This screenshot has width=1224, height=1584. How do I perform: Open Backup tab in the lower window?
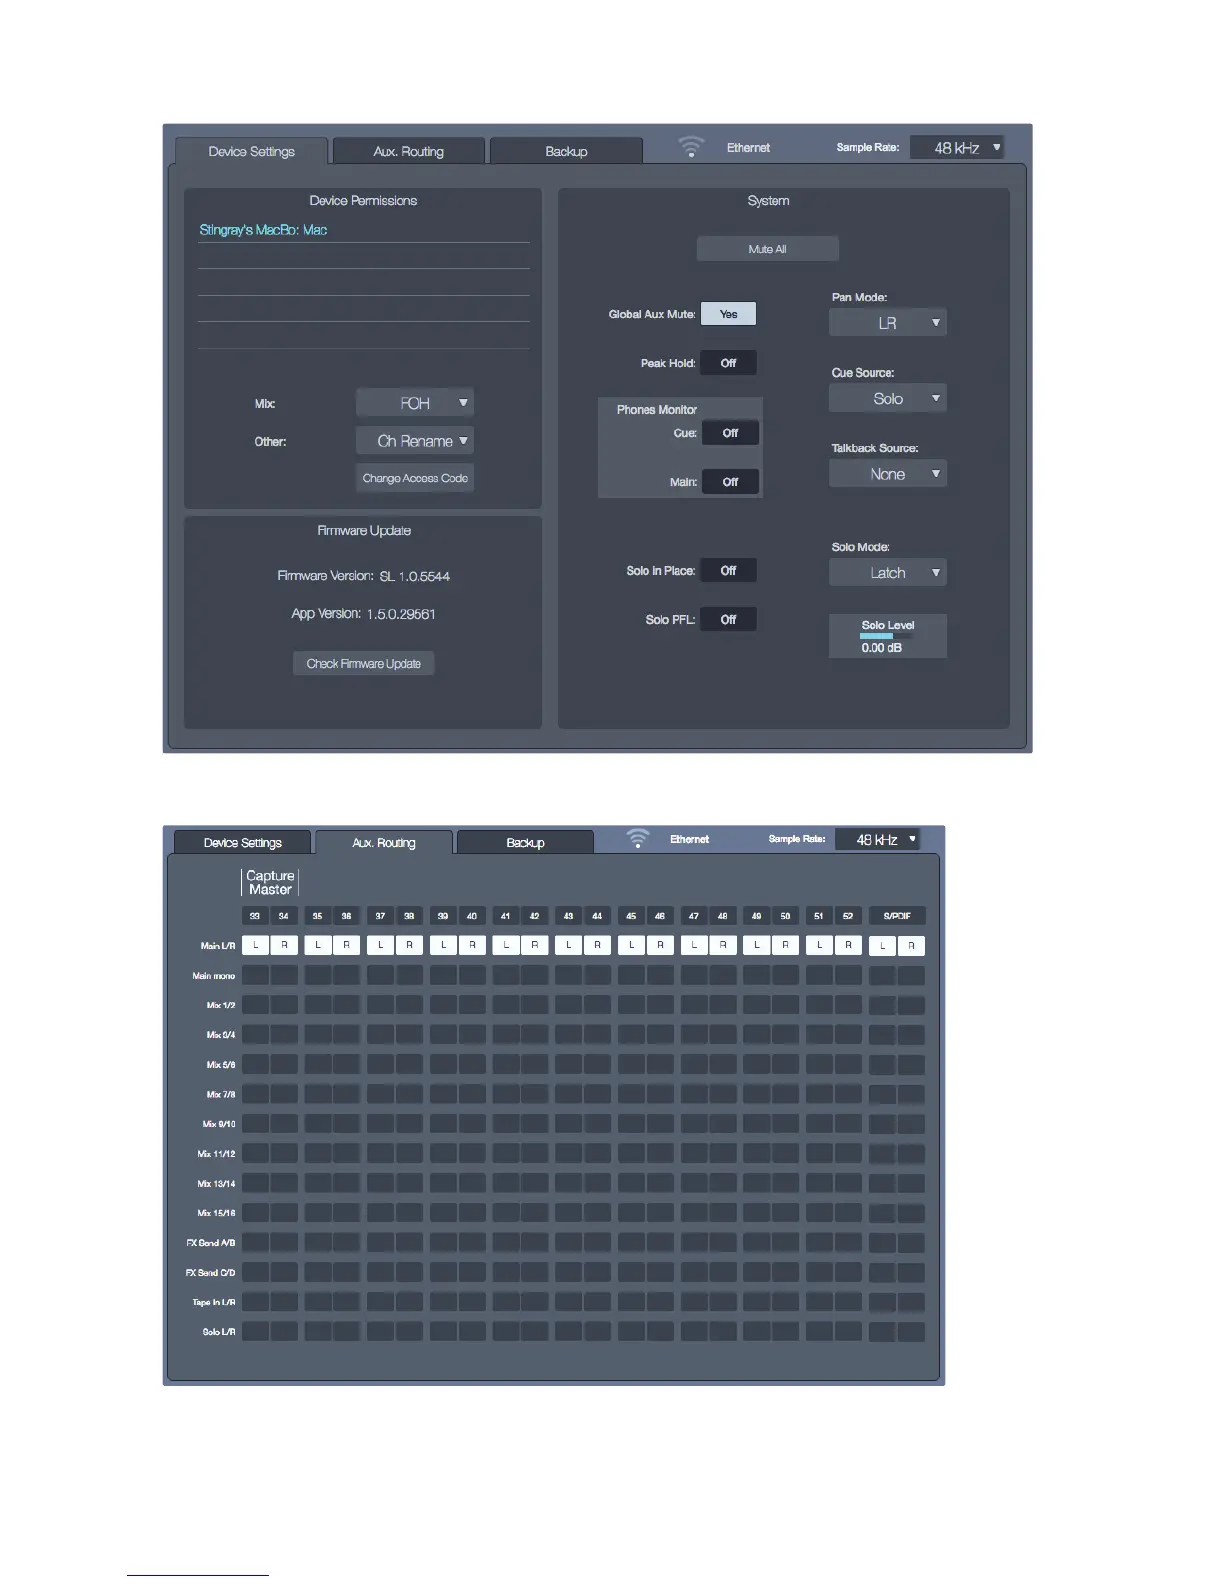coord(525,842)
